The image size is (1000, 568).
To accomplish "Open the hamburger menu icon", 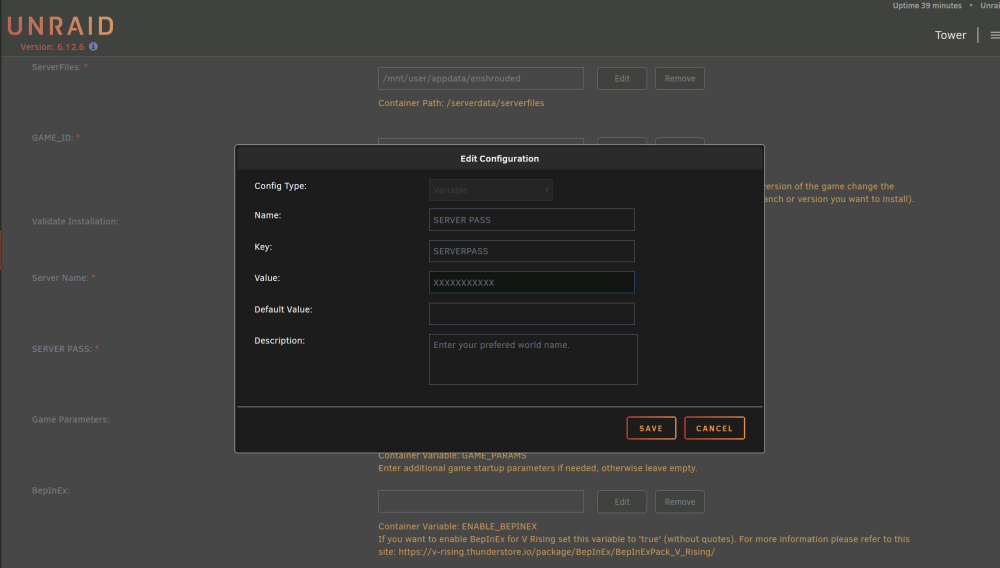I will click(995, 35).
